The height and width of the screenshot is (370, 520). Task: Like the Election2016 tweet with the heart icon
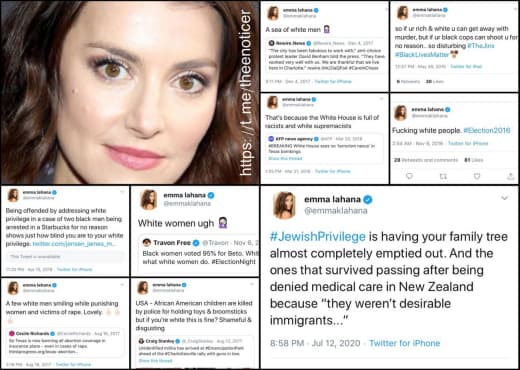[477, 176]
